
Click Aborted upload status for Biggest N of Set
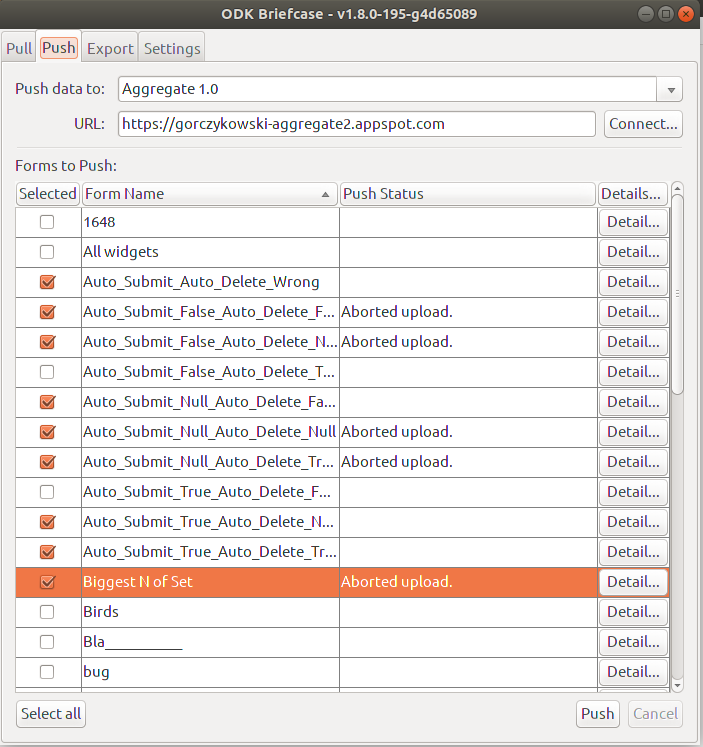click(x=396, y=582)
